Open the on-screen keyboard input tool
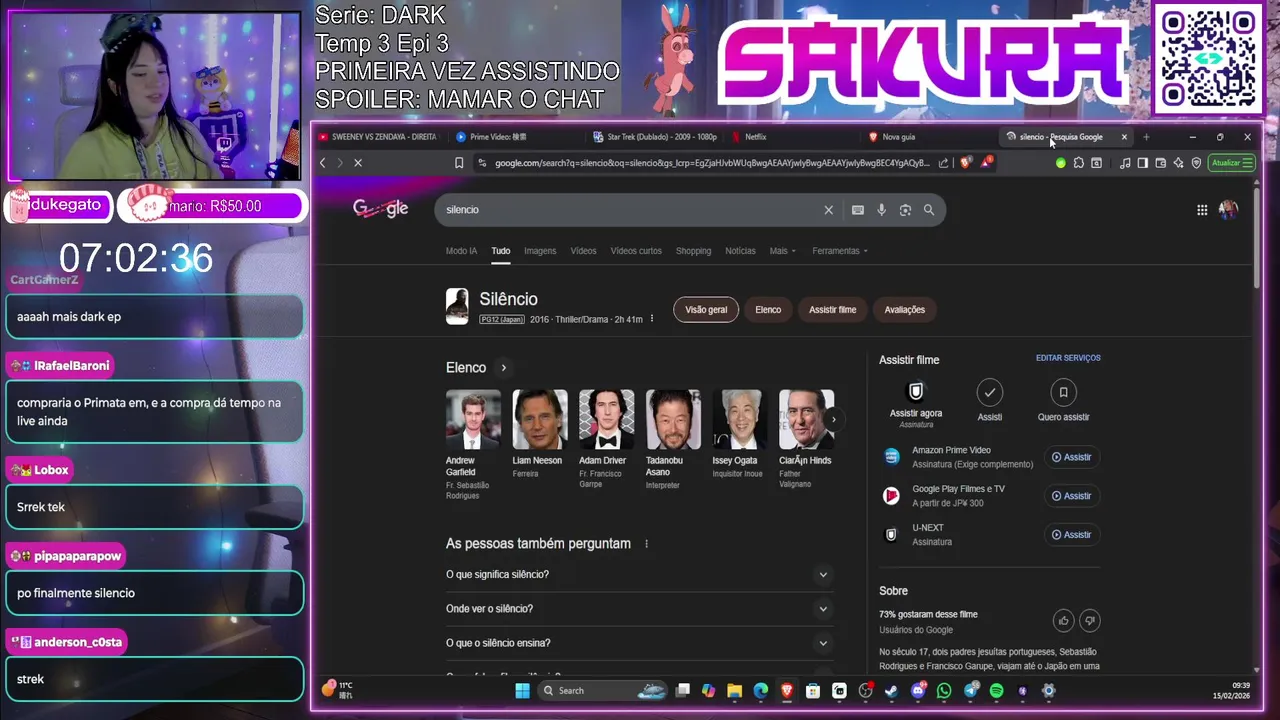This screenshot has height=720, width=1280. tap(857, 210)
